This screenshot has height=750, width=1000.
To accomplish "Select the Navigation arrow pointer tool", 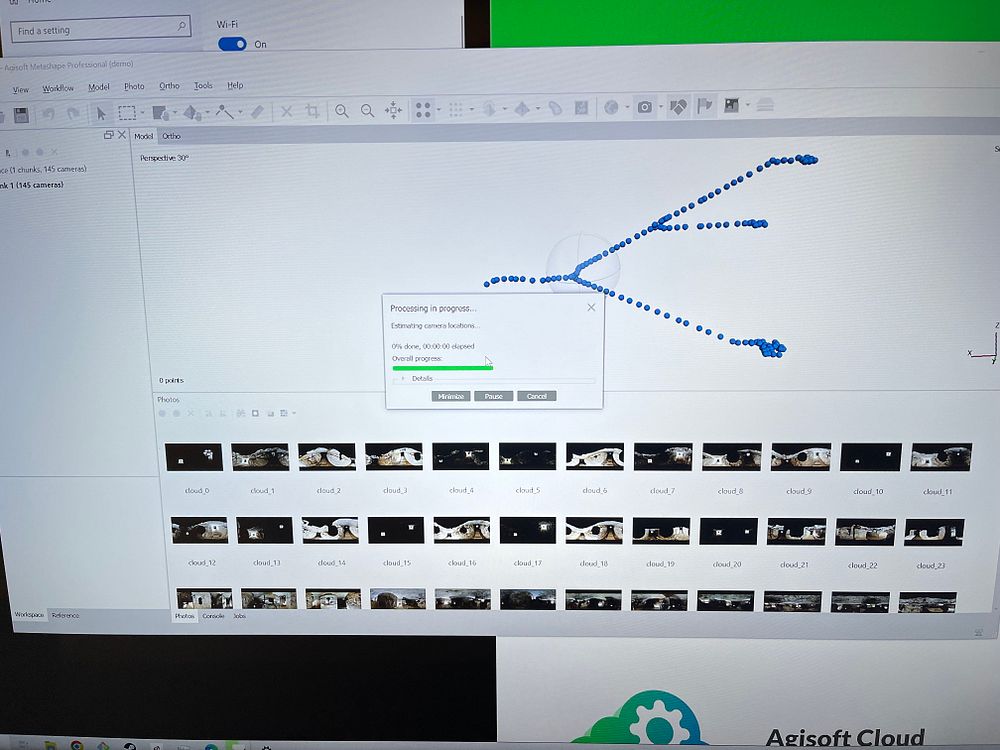I will [101, 114].
